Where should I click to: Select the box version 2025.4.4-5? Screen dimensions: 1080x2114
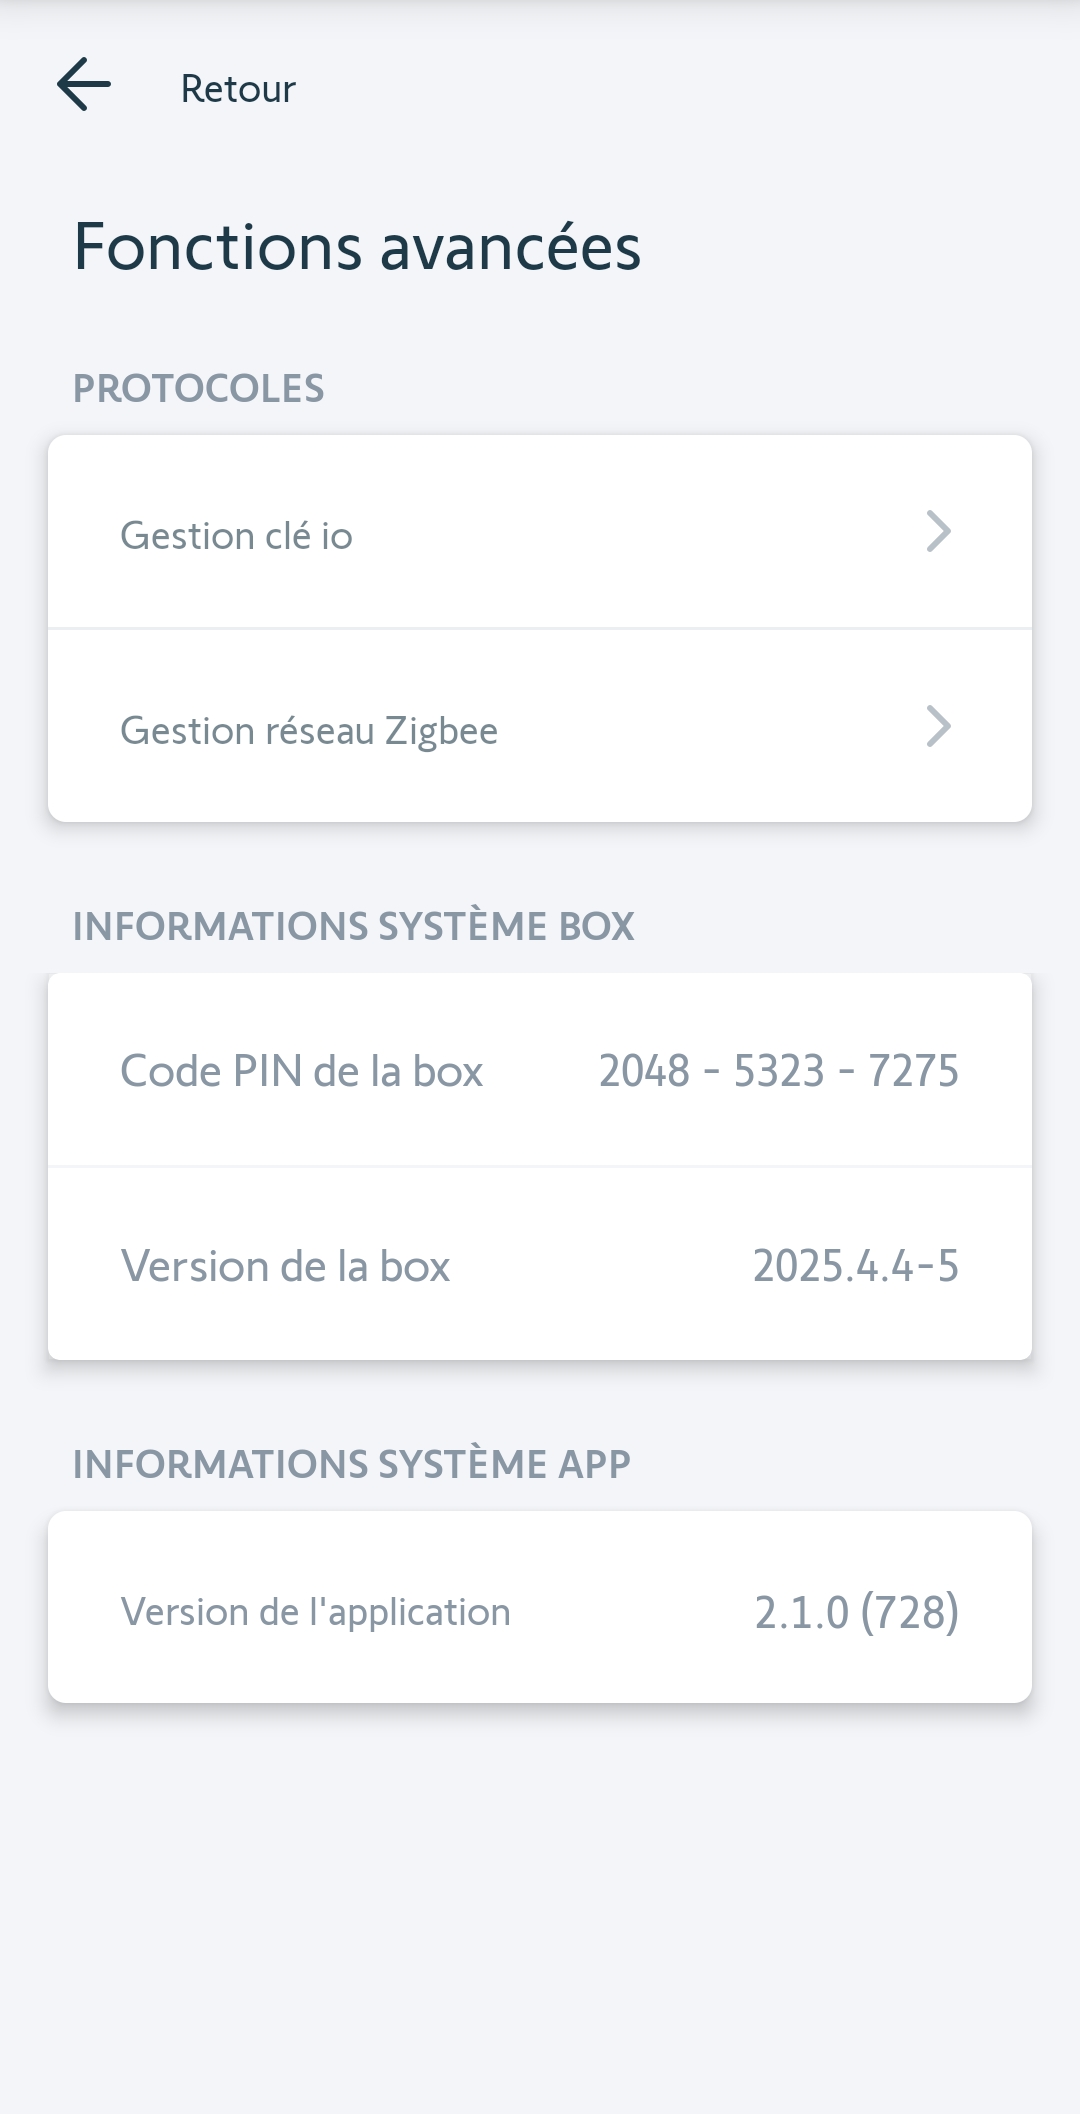coord(855,1266)
